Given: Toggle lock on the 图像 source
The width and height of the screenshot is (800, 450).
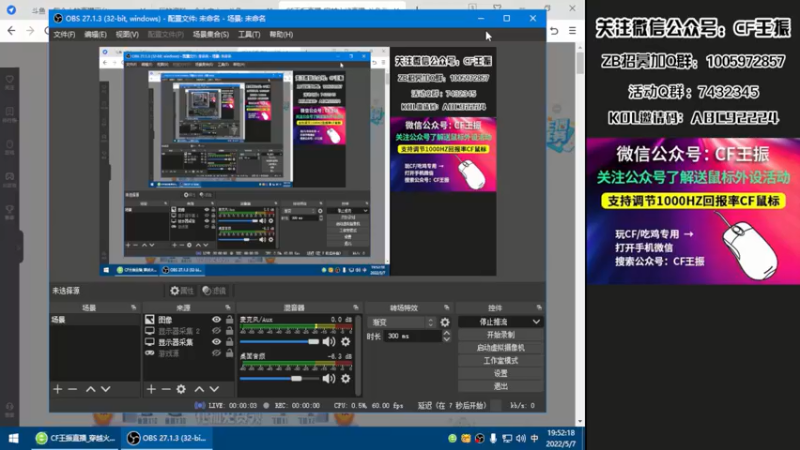Looking at the screenshot, I should pos(230,319).
